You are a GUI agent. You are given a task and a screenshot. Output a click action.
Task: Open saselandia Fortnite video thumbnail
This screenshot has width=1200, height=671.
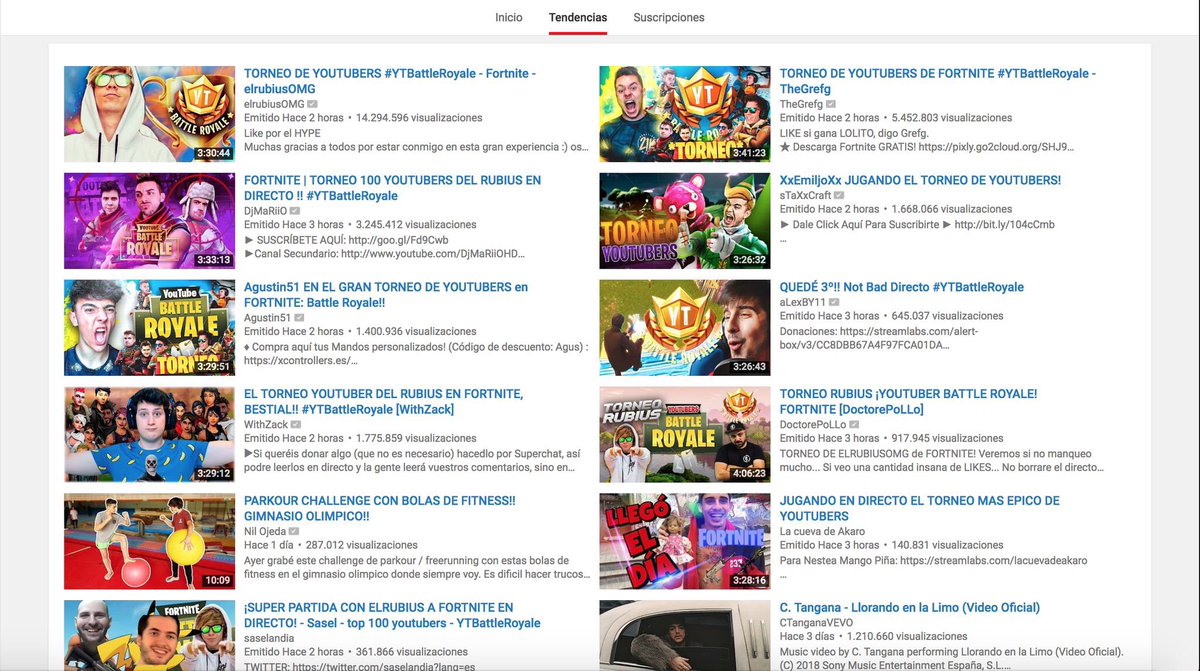pyautogui.click(x=150, y=635)
